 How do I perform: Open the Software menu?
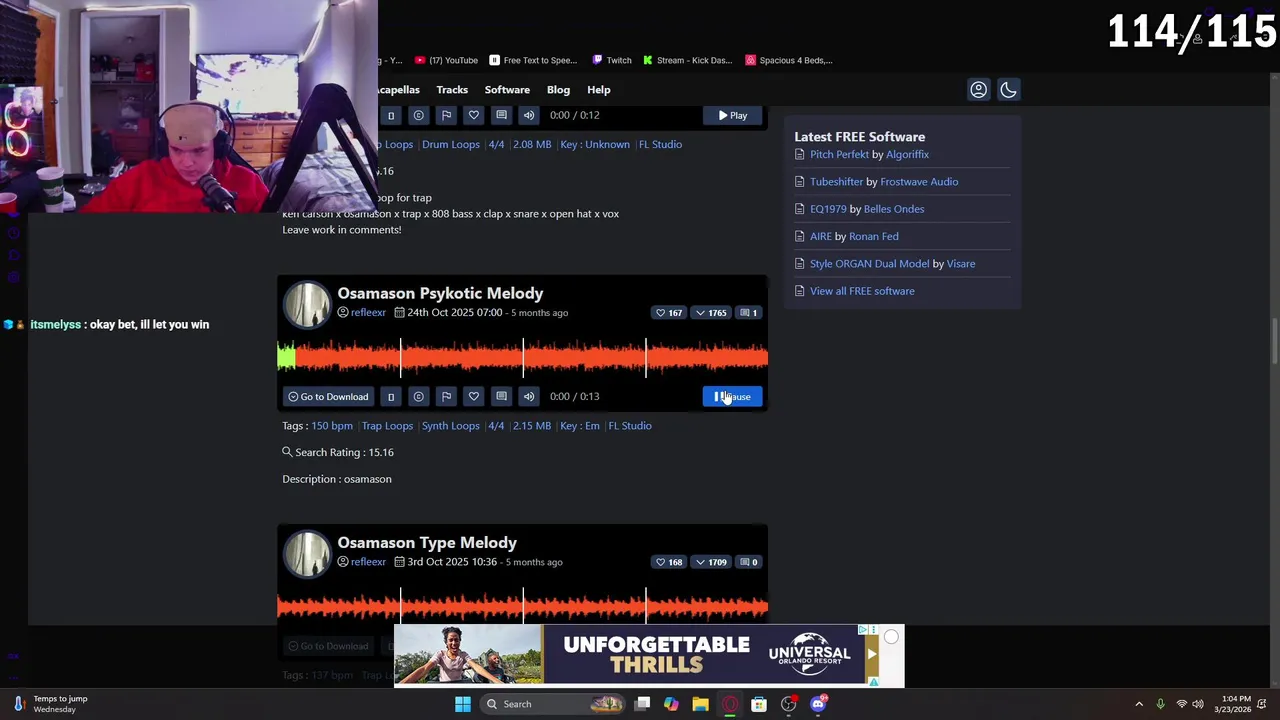click(507, 90)
